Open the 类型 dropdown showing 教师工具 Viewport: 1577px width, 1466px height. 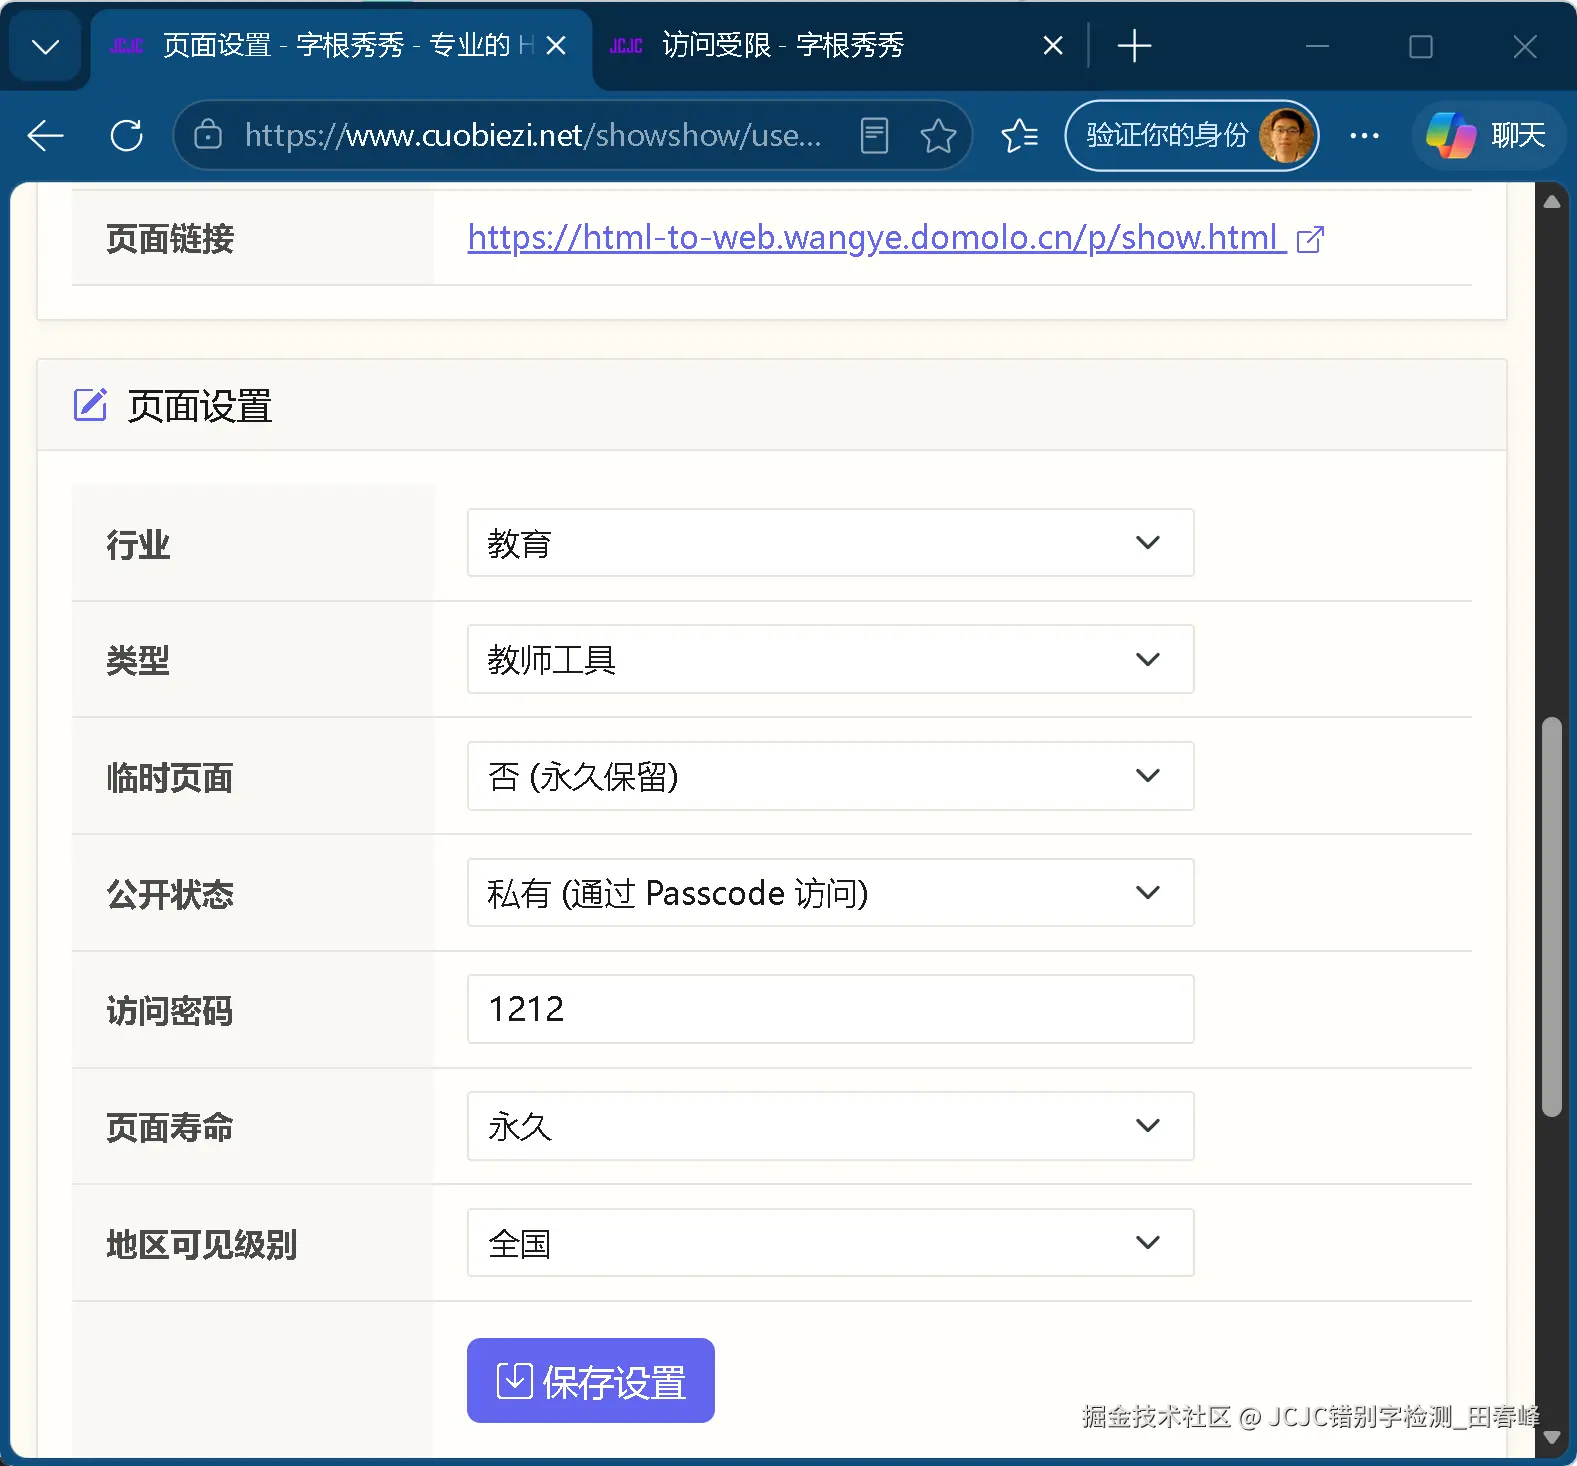pos(830,659)
